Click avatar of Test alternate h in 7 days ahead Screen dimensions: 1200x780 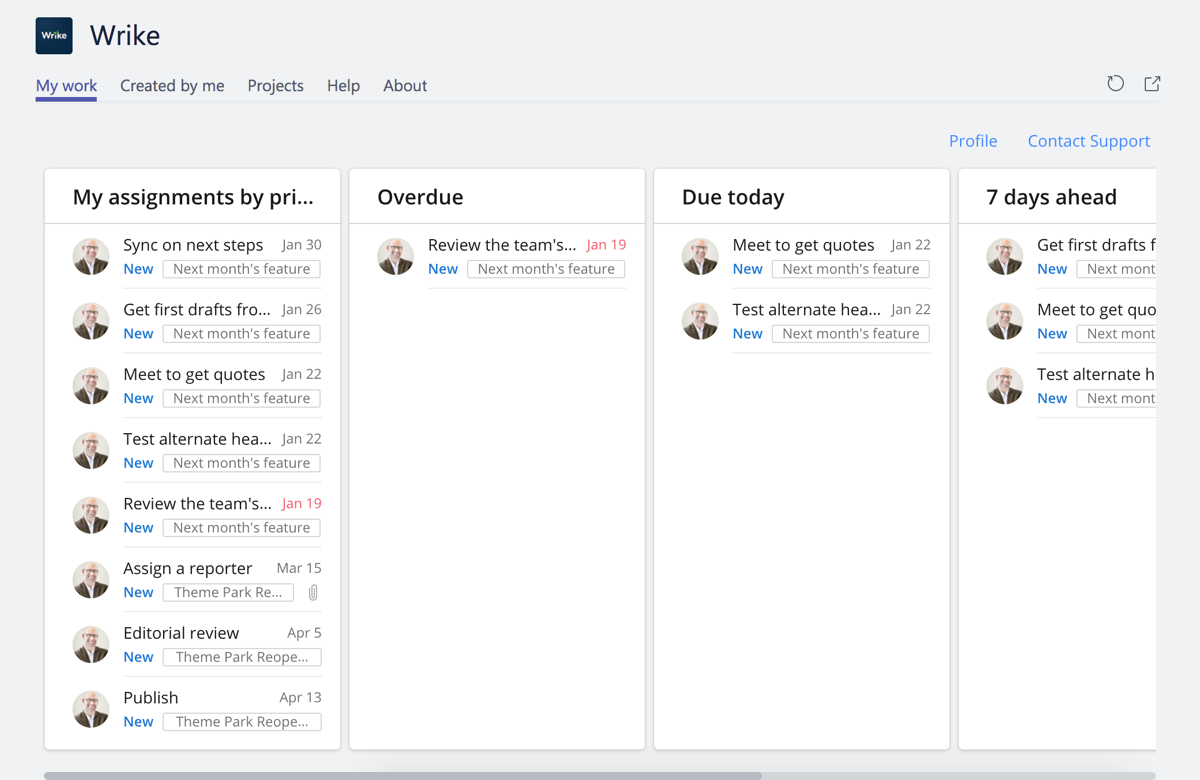[1005, 385]
